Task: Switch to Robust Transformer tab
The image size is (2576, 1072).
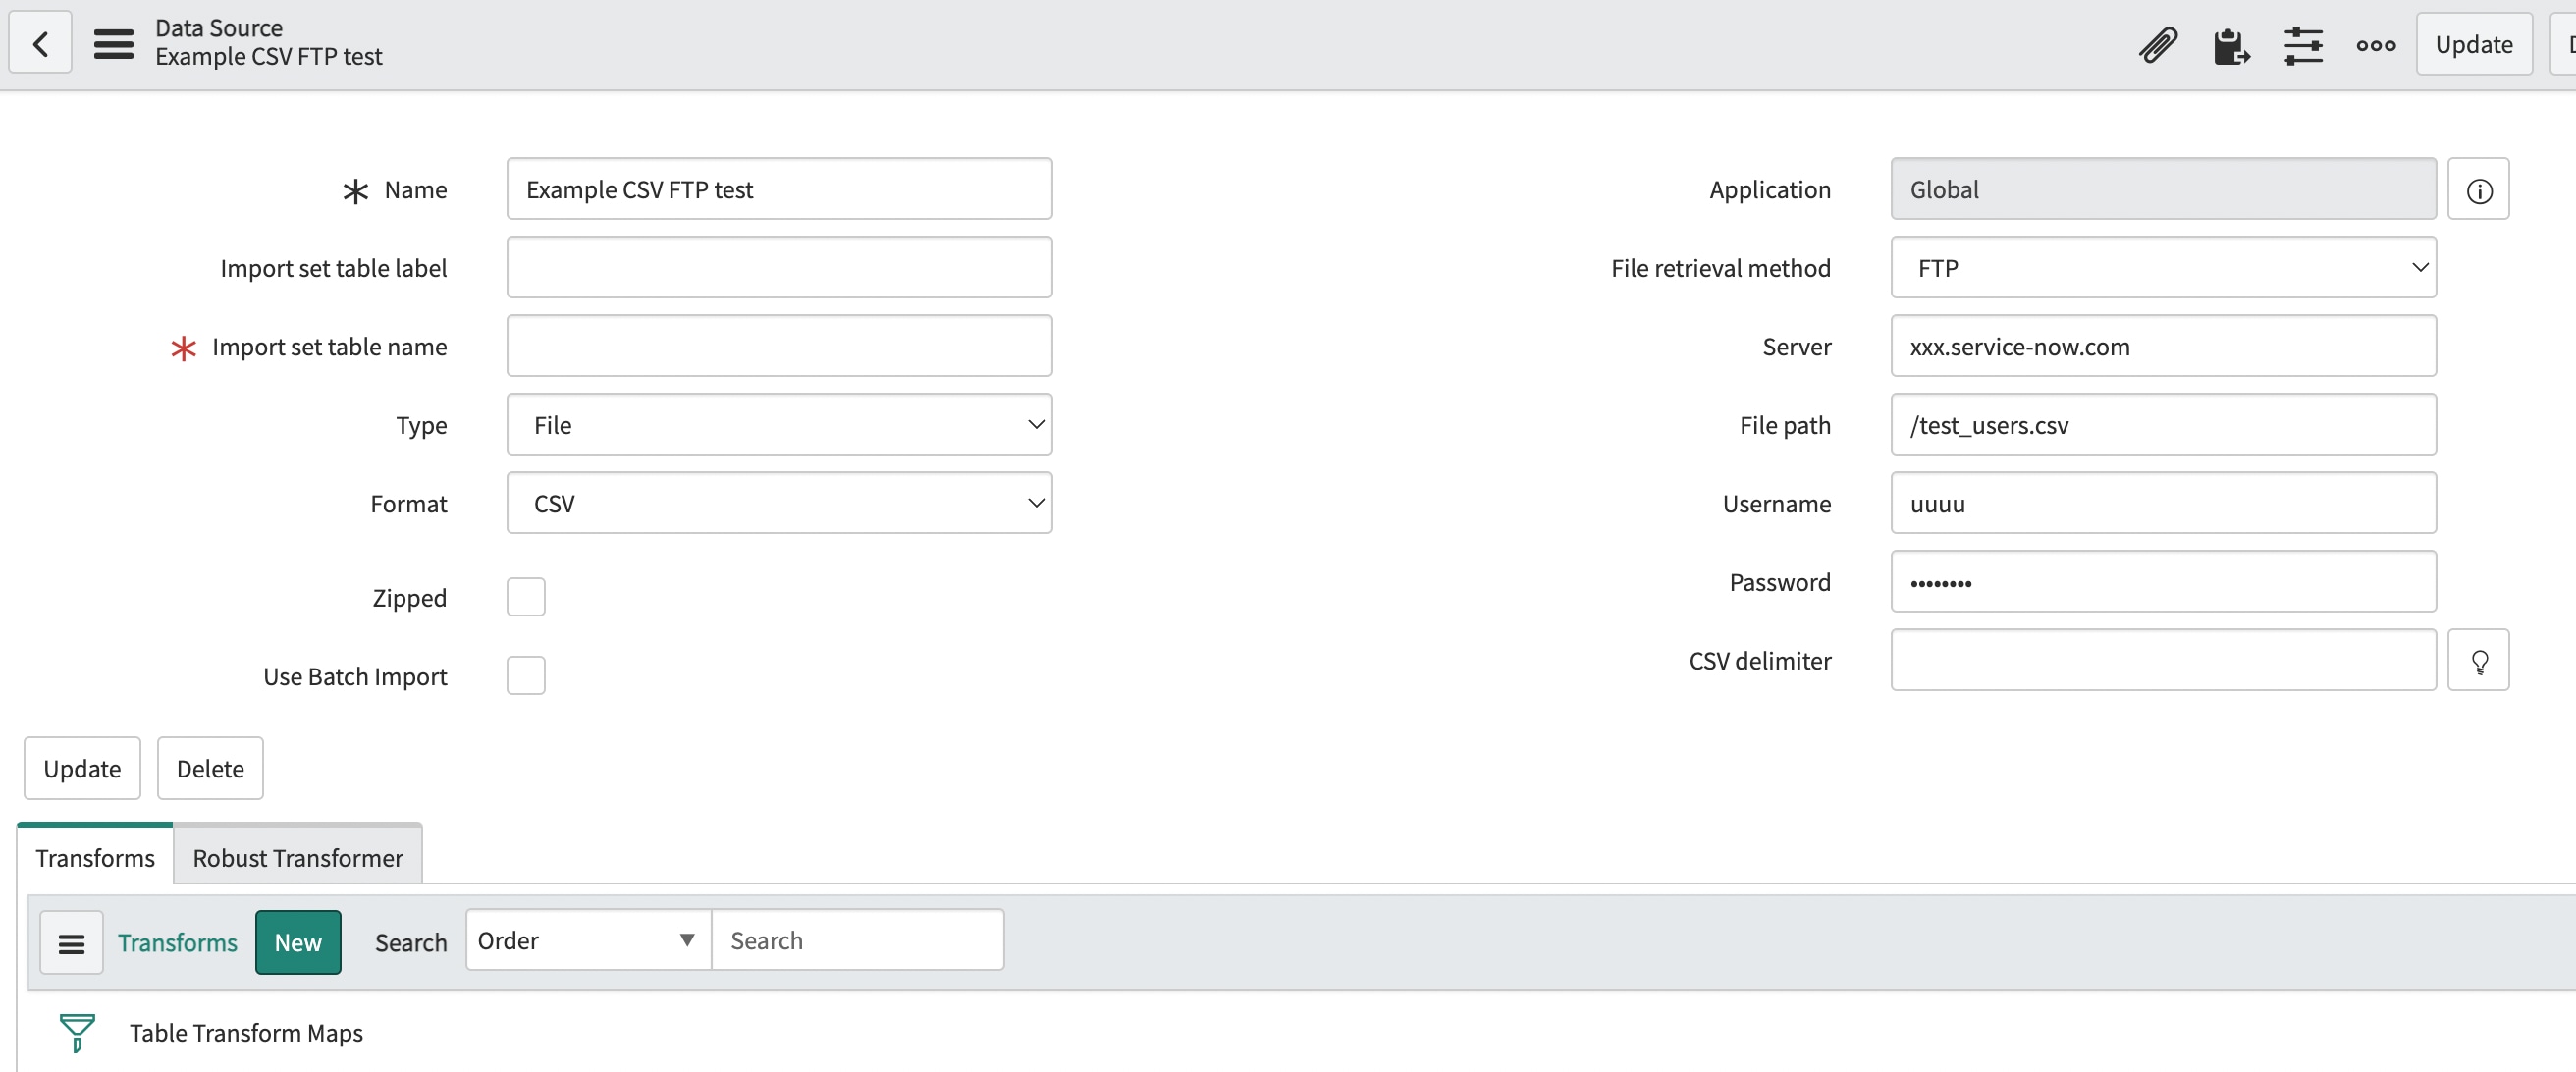Action: (297, 857)
